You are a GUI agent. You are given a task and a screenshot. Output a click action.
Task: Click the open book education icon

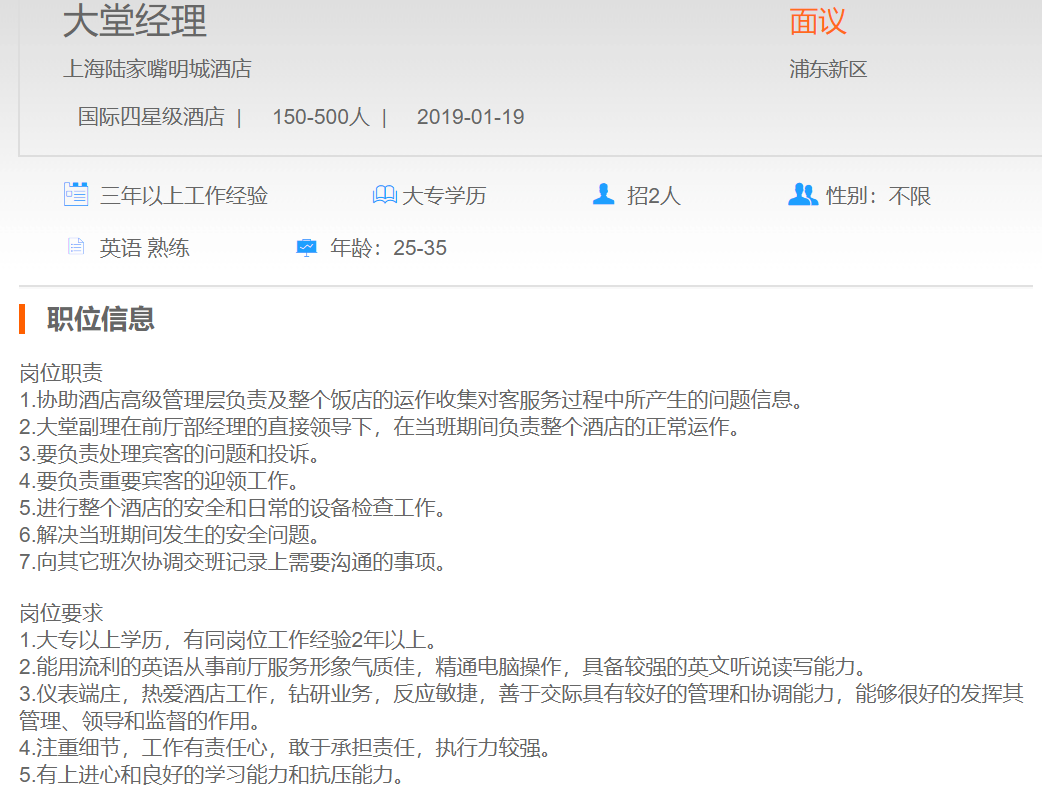384,195
